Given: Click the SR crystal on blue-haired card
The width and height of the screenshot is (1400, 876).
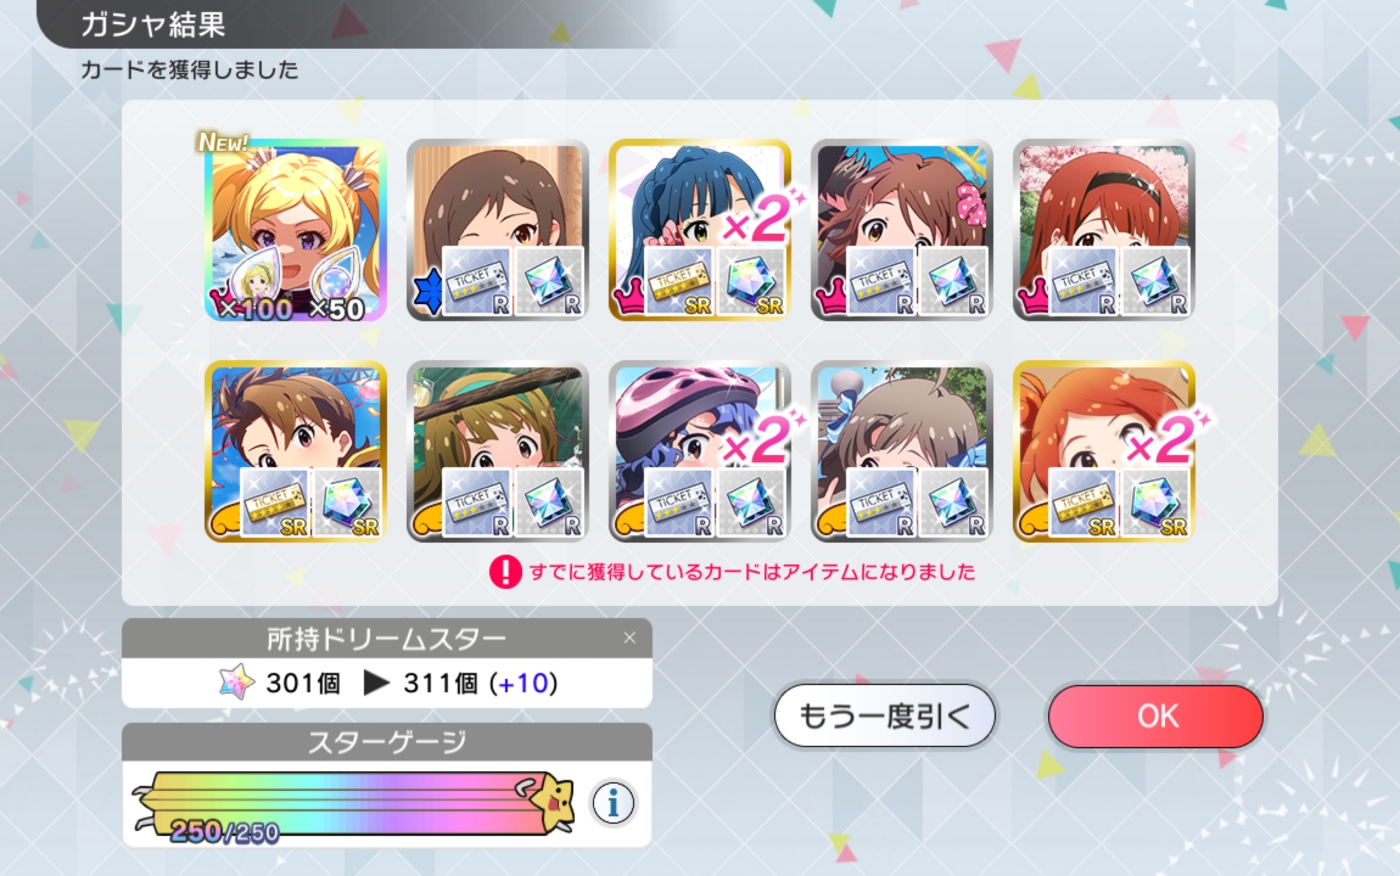Looking at the screenshot, I should point(752,282).
